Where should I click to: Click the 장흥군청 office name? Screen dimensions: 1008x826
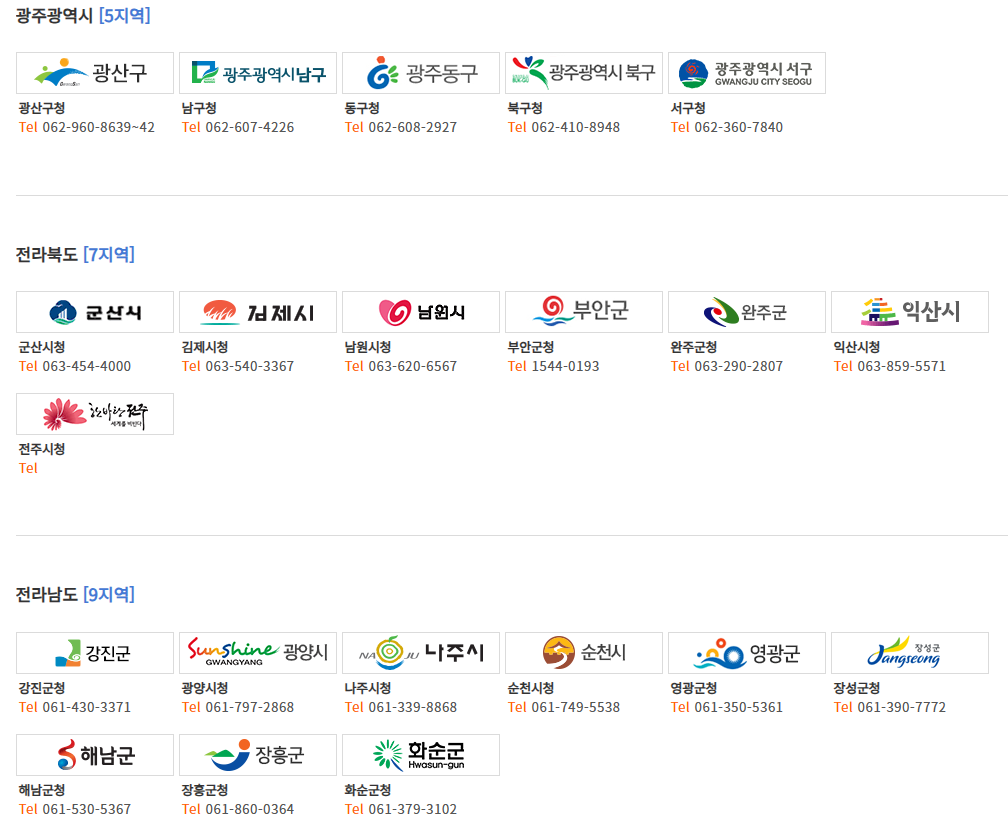click(x=205, y=790)
